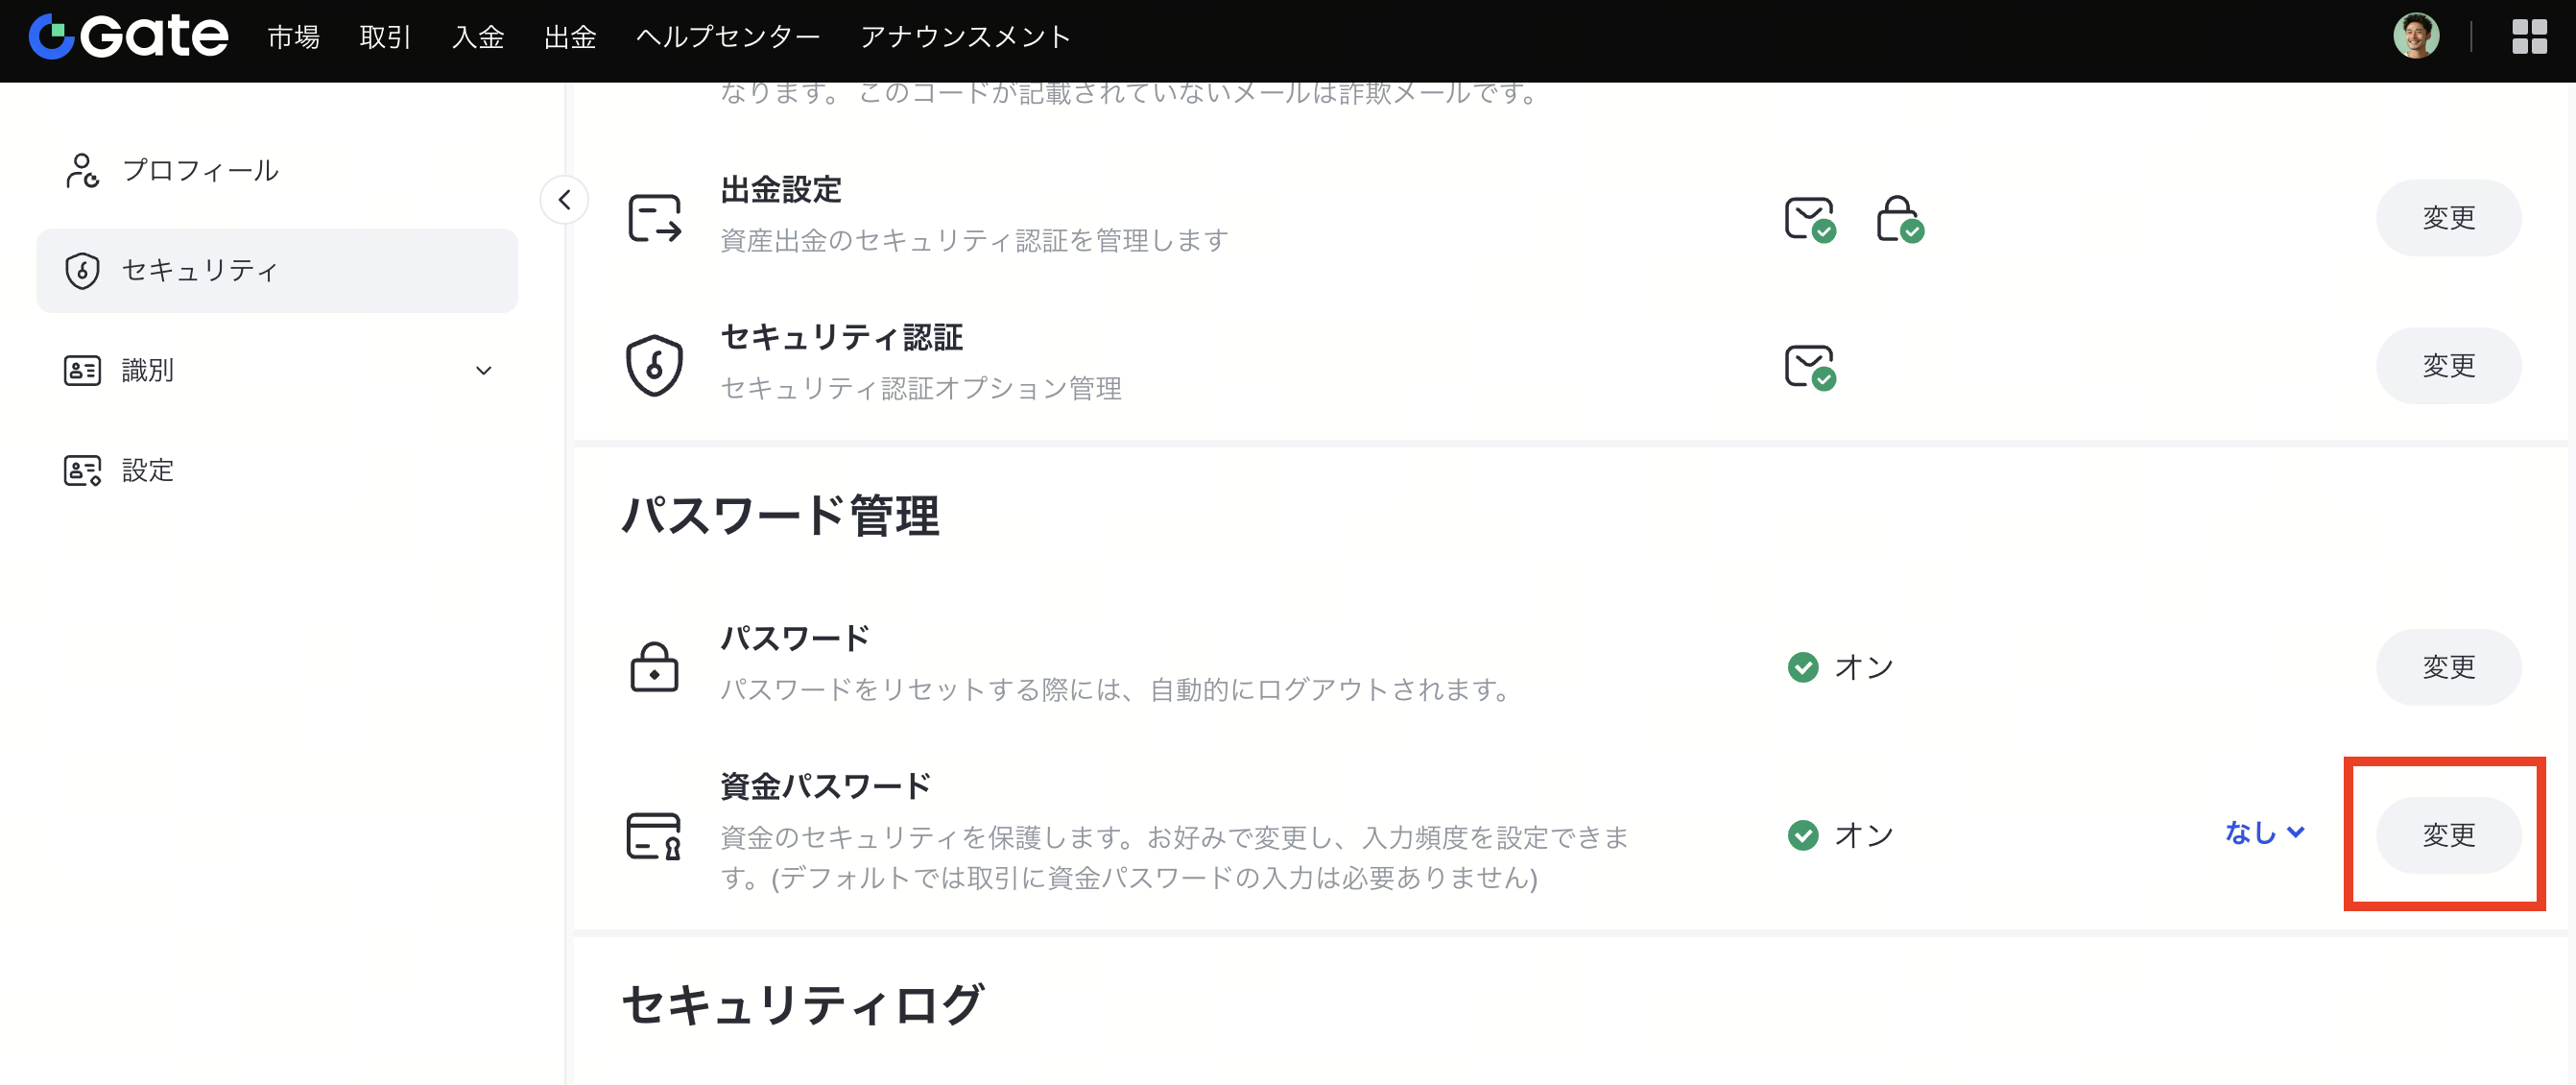Viewport: 2576px width, 1085px height.
Task: Click the email verified icon for セキュリティ認証
Action: click(1810, 366)
